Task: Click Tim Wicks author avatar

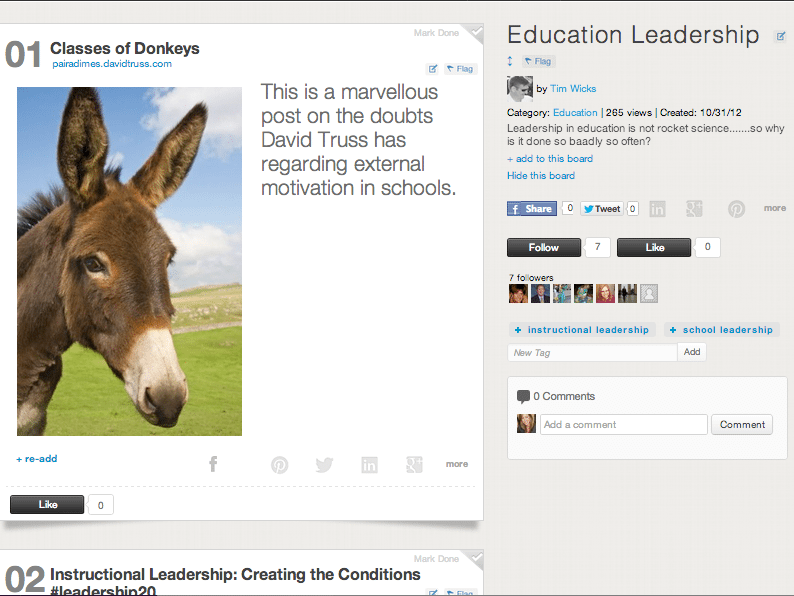Action: point(520,89)
